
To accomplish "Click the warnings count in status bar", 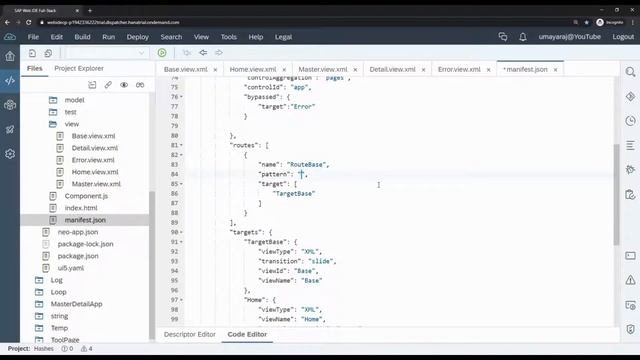I will click(87, 349).
